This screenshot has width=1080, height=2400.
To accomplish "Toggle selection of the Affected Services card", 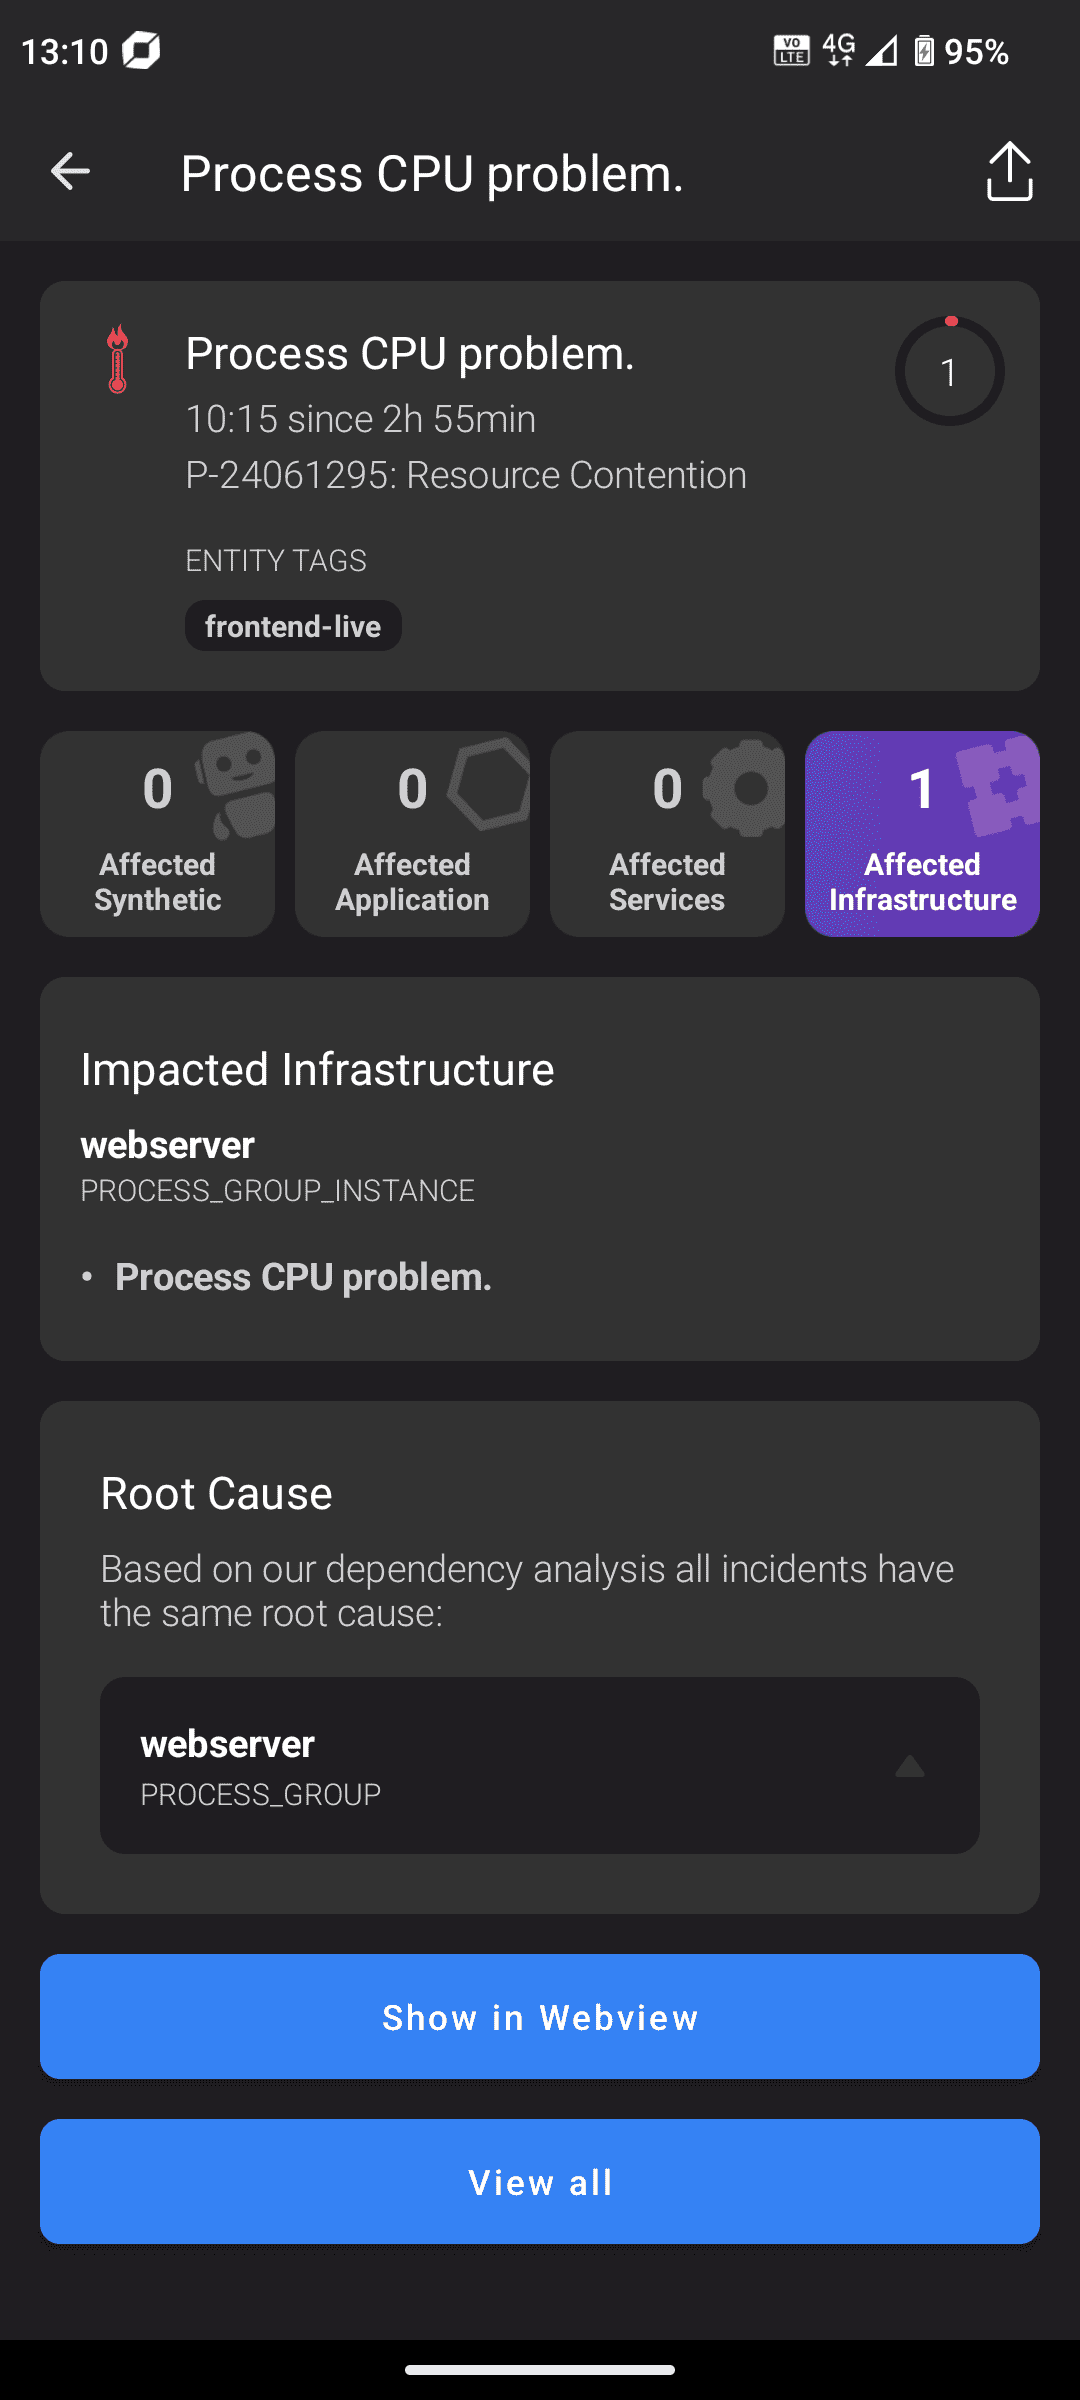I will pyautogui.click(x=666, y=834).
